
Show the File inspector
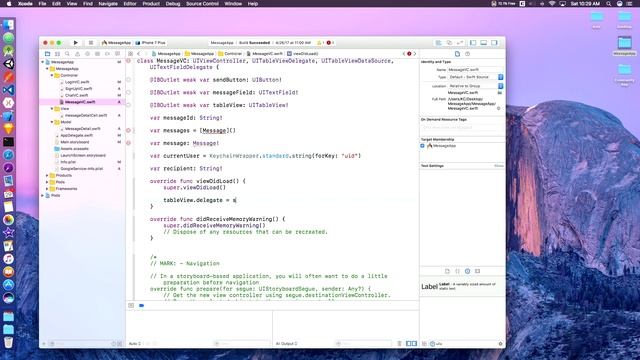click(457, 54)
